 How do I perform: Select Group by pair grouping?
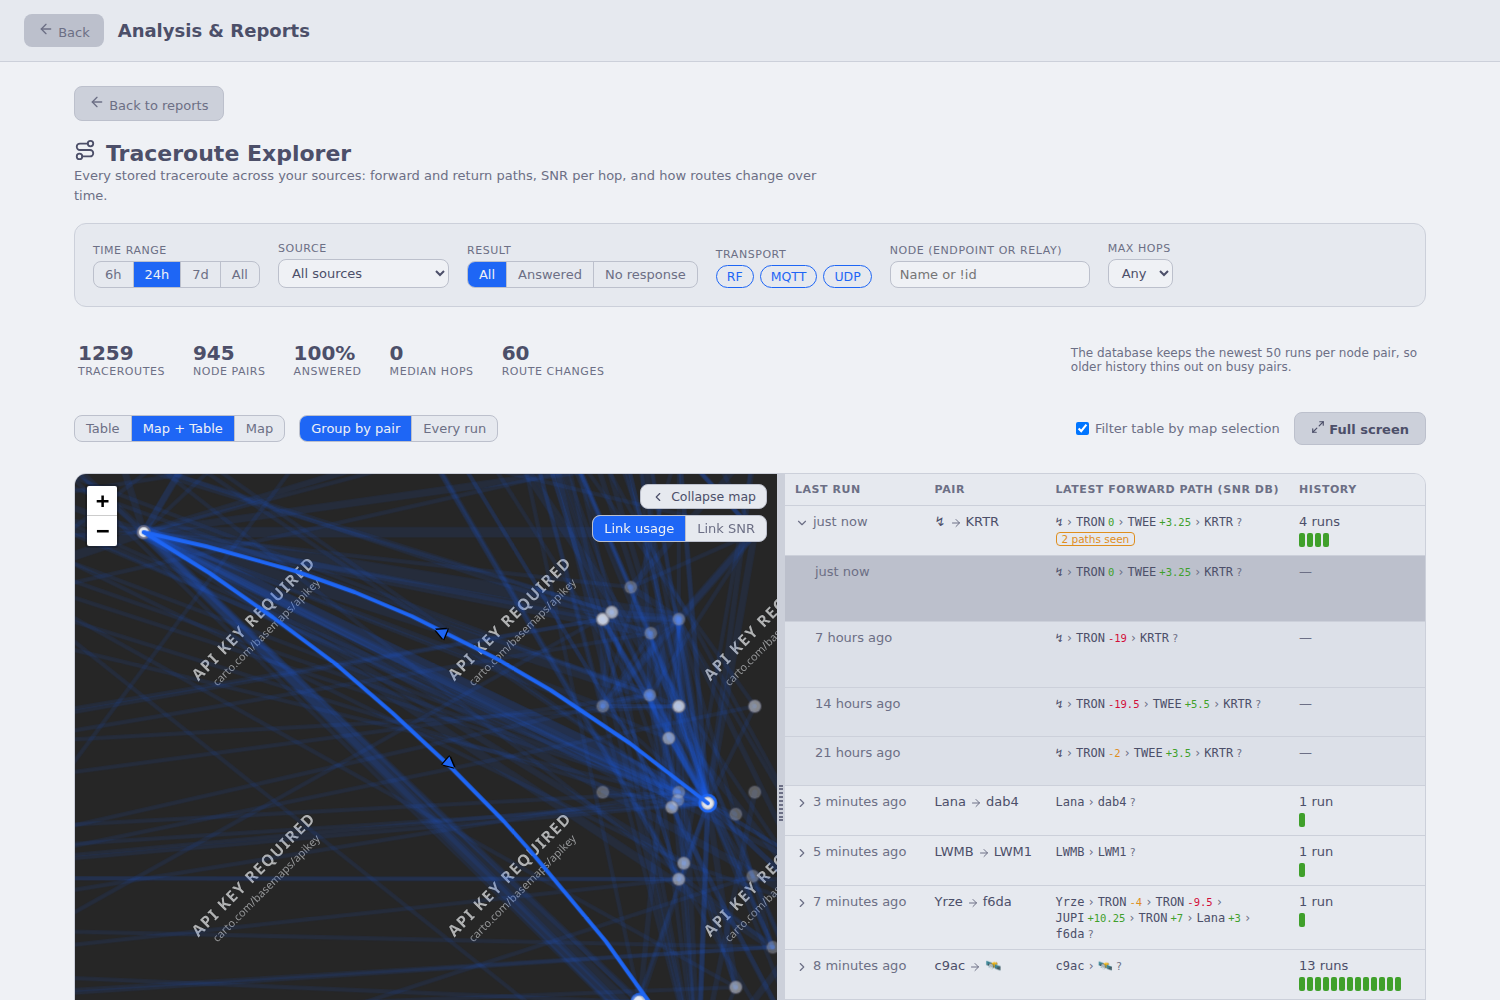click(356, 429)
